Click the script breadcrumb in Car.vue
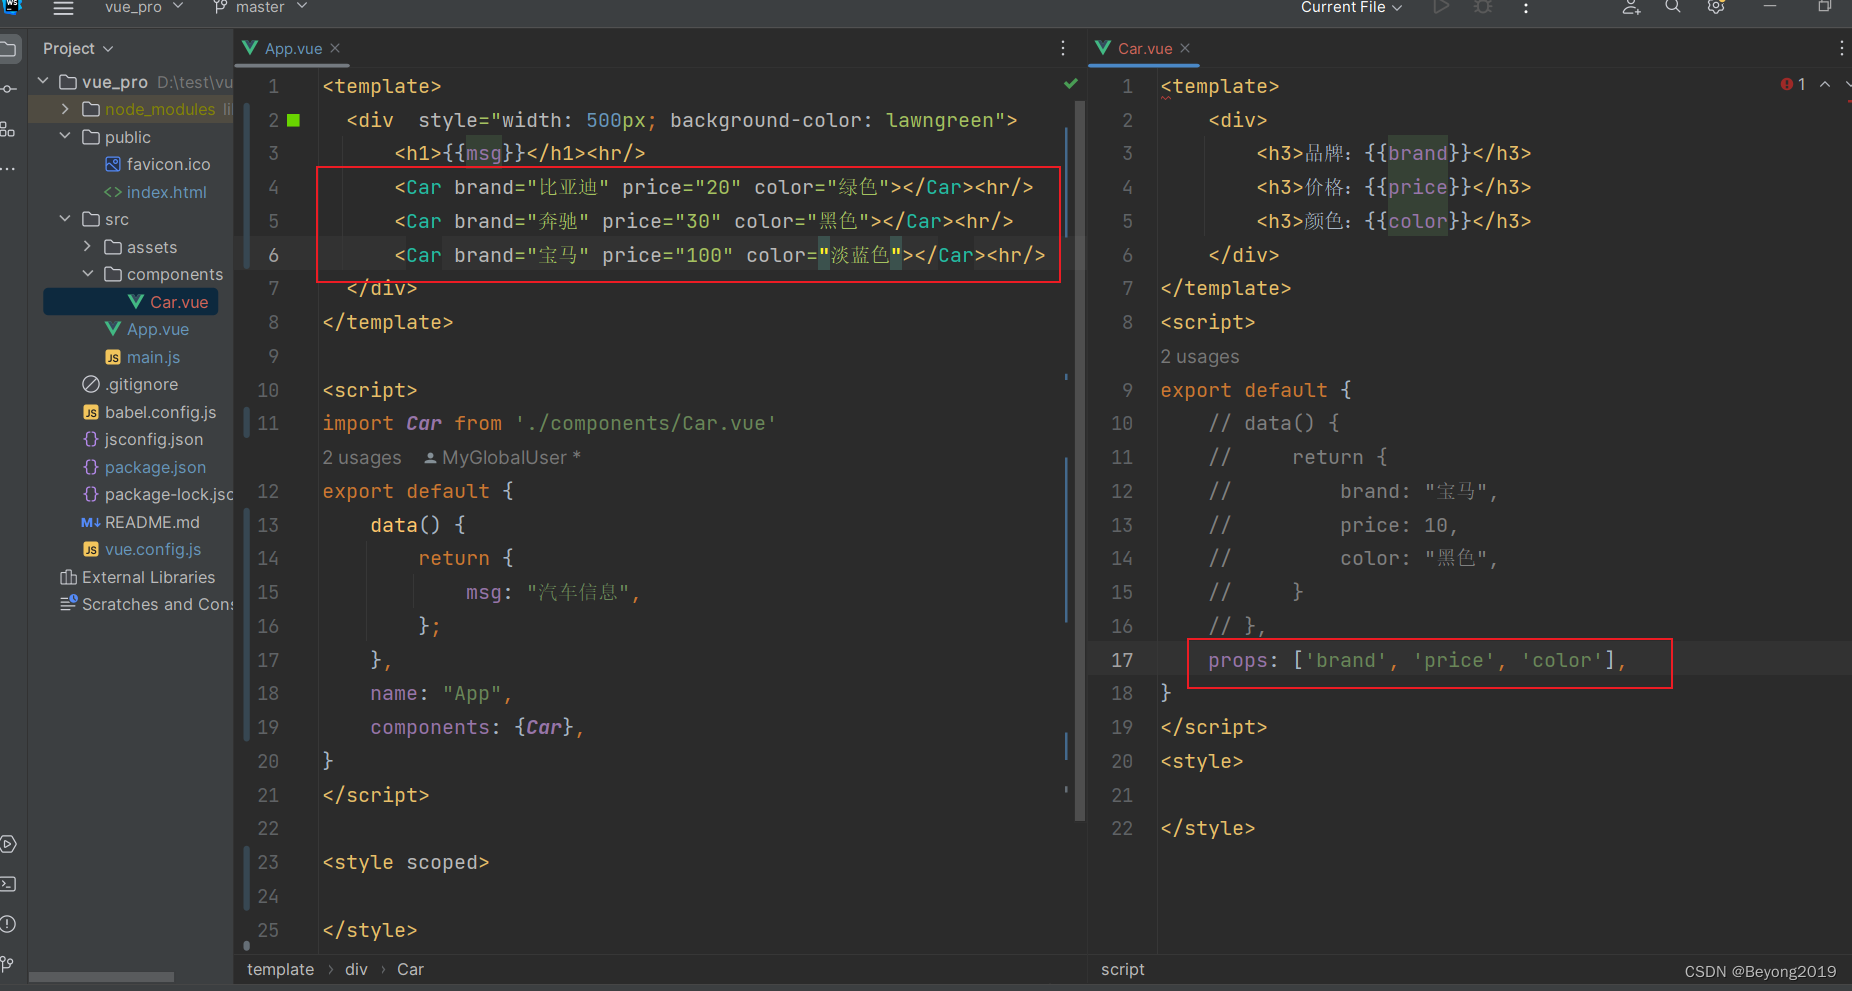 (x=1123, y=969)
